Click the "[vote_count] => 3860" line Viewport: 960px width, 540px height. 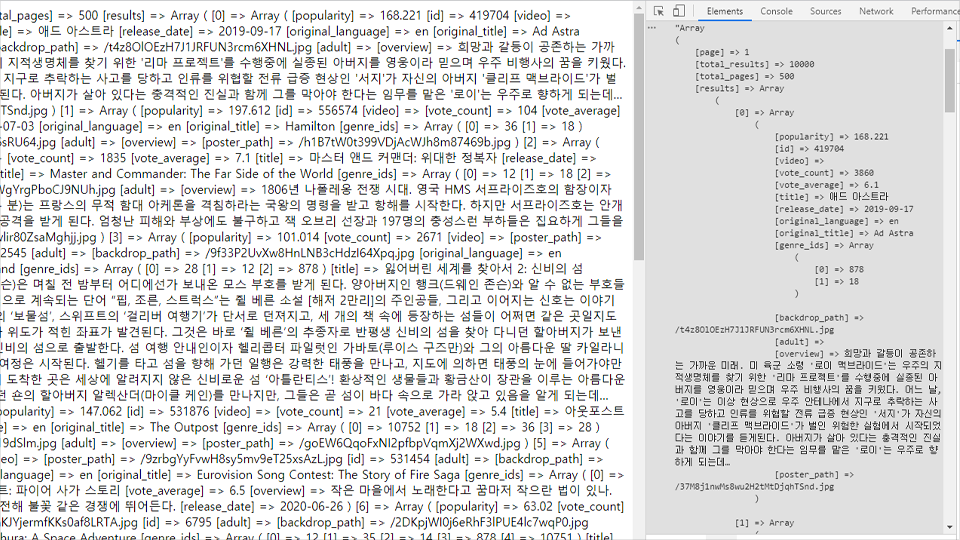[x=824, y=173]
